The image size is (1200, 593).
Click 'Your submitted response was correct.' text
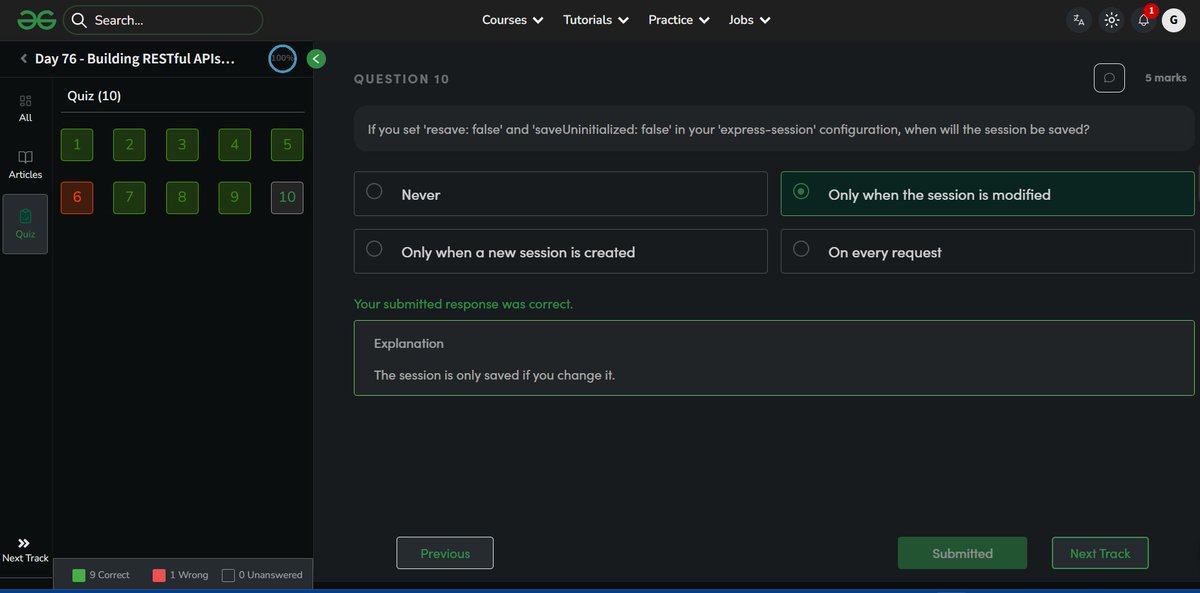pyautogui.click(x=463, y=304)
